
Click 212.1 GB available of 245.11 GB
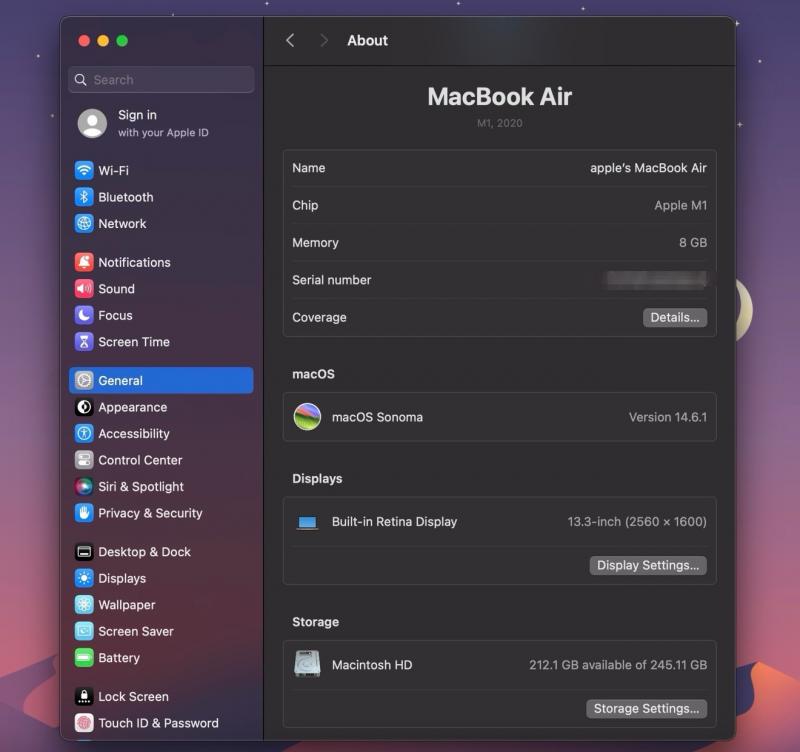click(x=618, y=665)
